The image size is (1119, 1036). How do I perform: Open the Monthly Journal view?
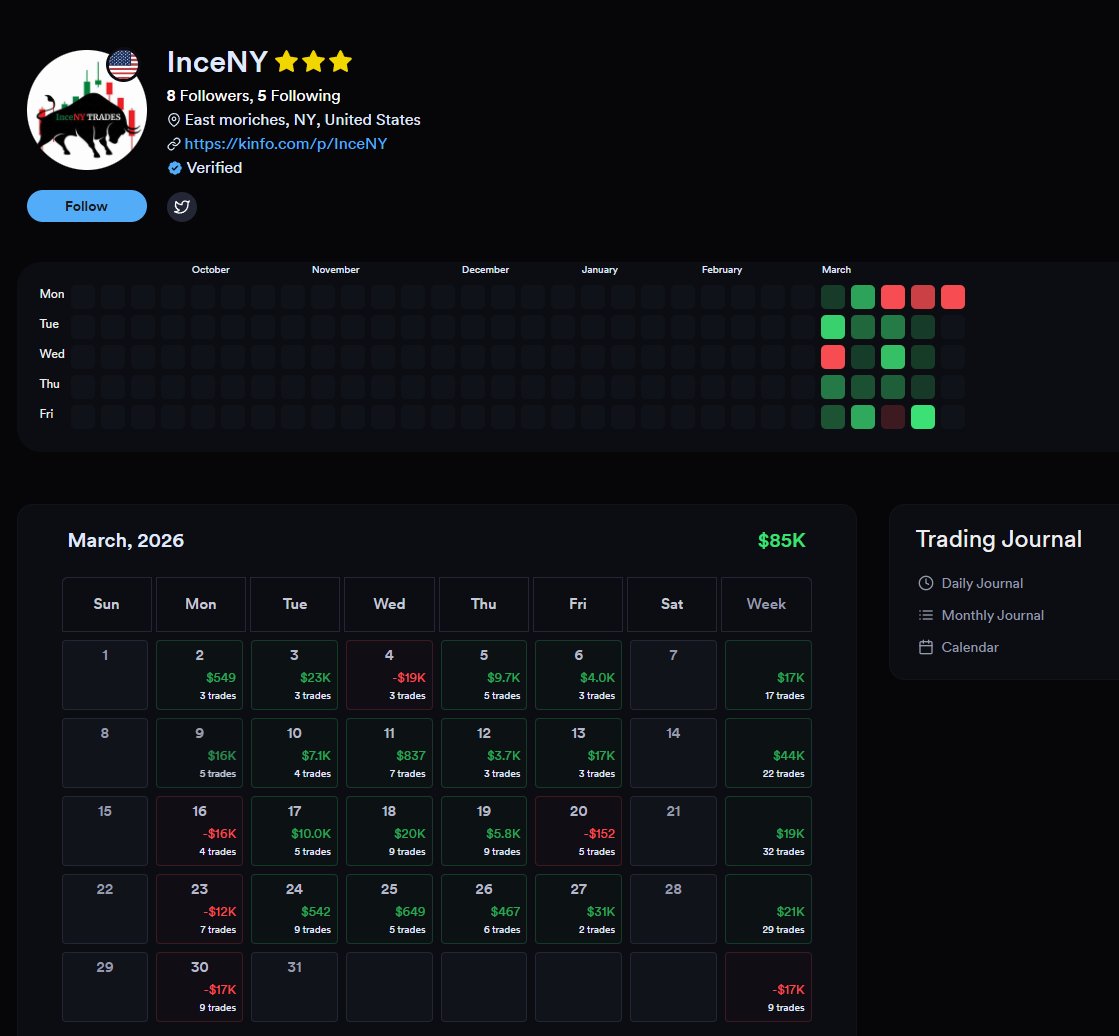tap(992, 615)
